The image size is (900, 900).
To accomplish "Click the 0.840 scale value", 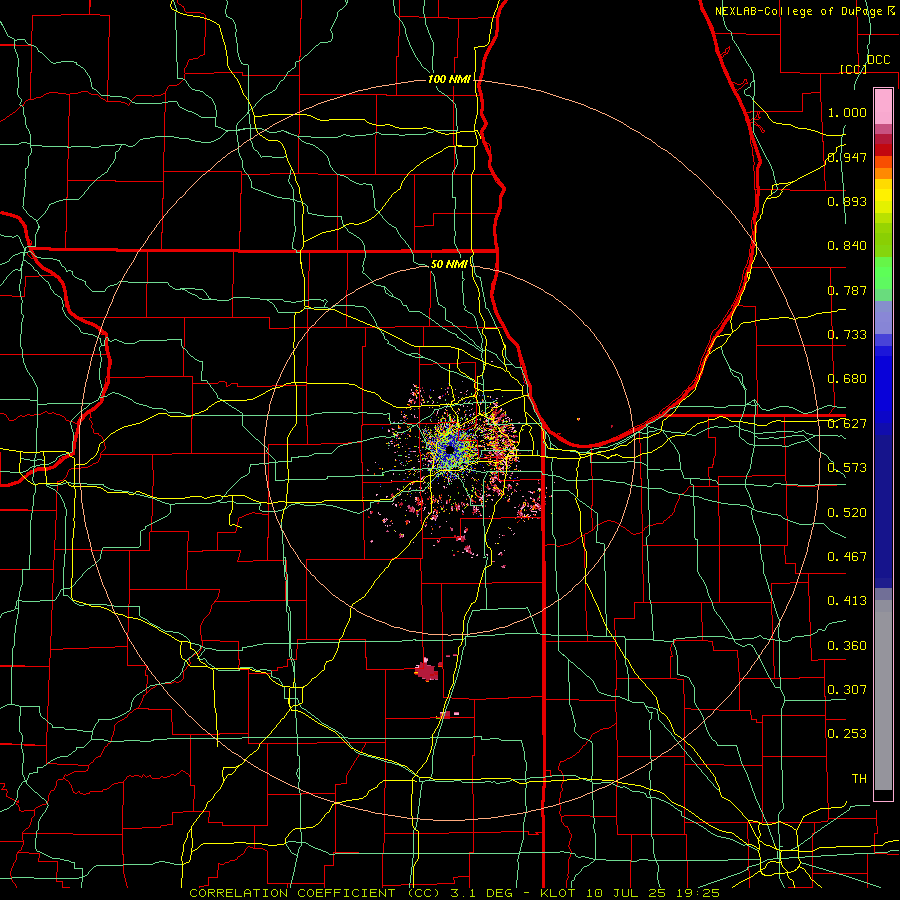I will pyautogui.click(x=847, y=246).
